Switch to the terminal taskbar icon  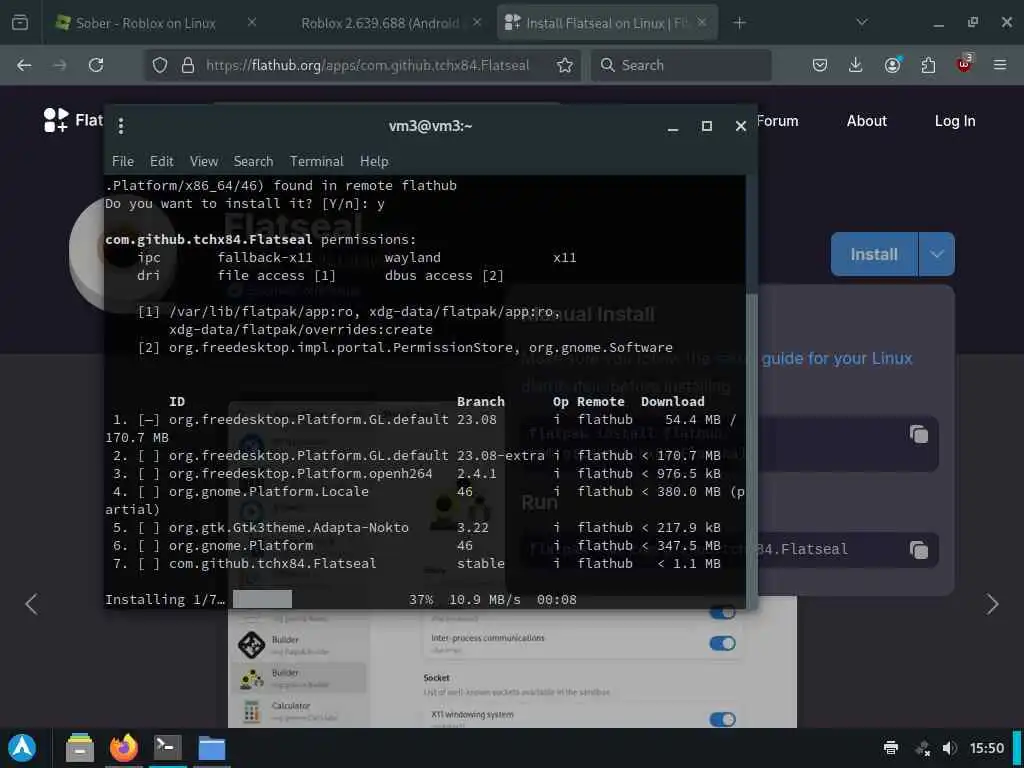[167, 747]
